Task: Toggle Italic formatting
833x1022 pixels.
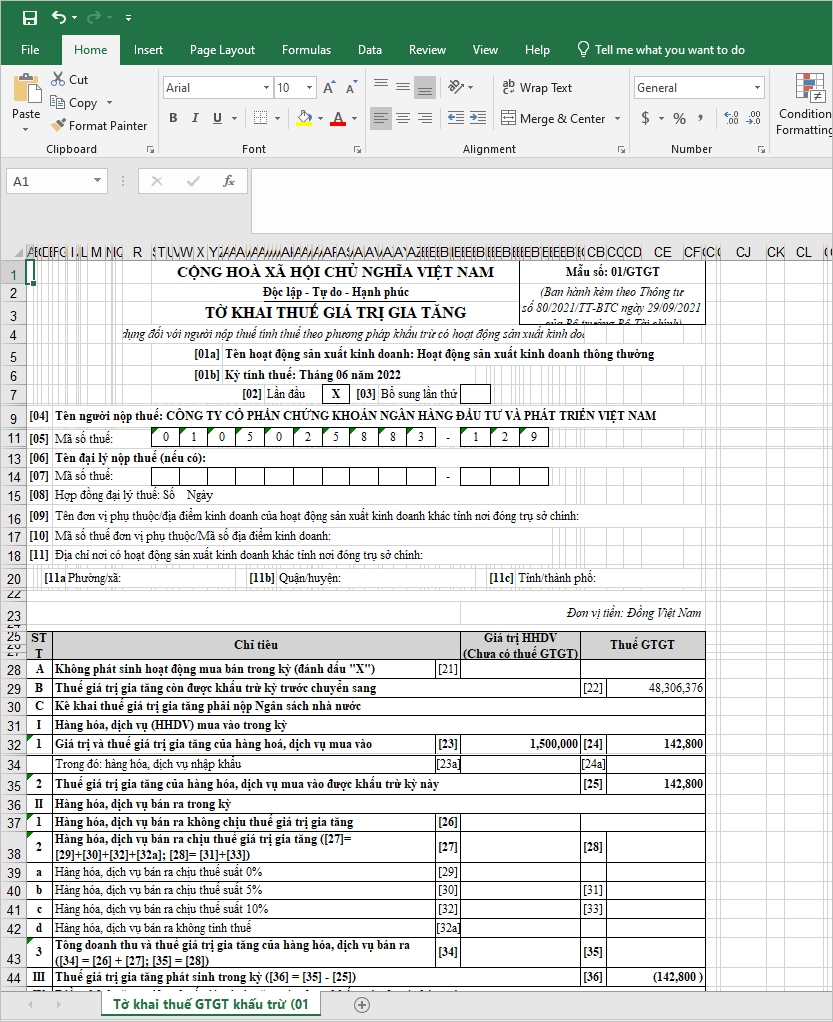Action: click(195, 118)
